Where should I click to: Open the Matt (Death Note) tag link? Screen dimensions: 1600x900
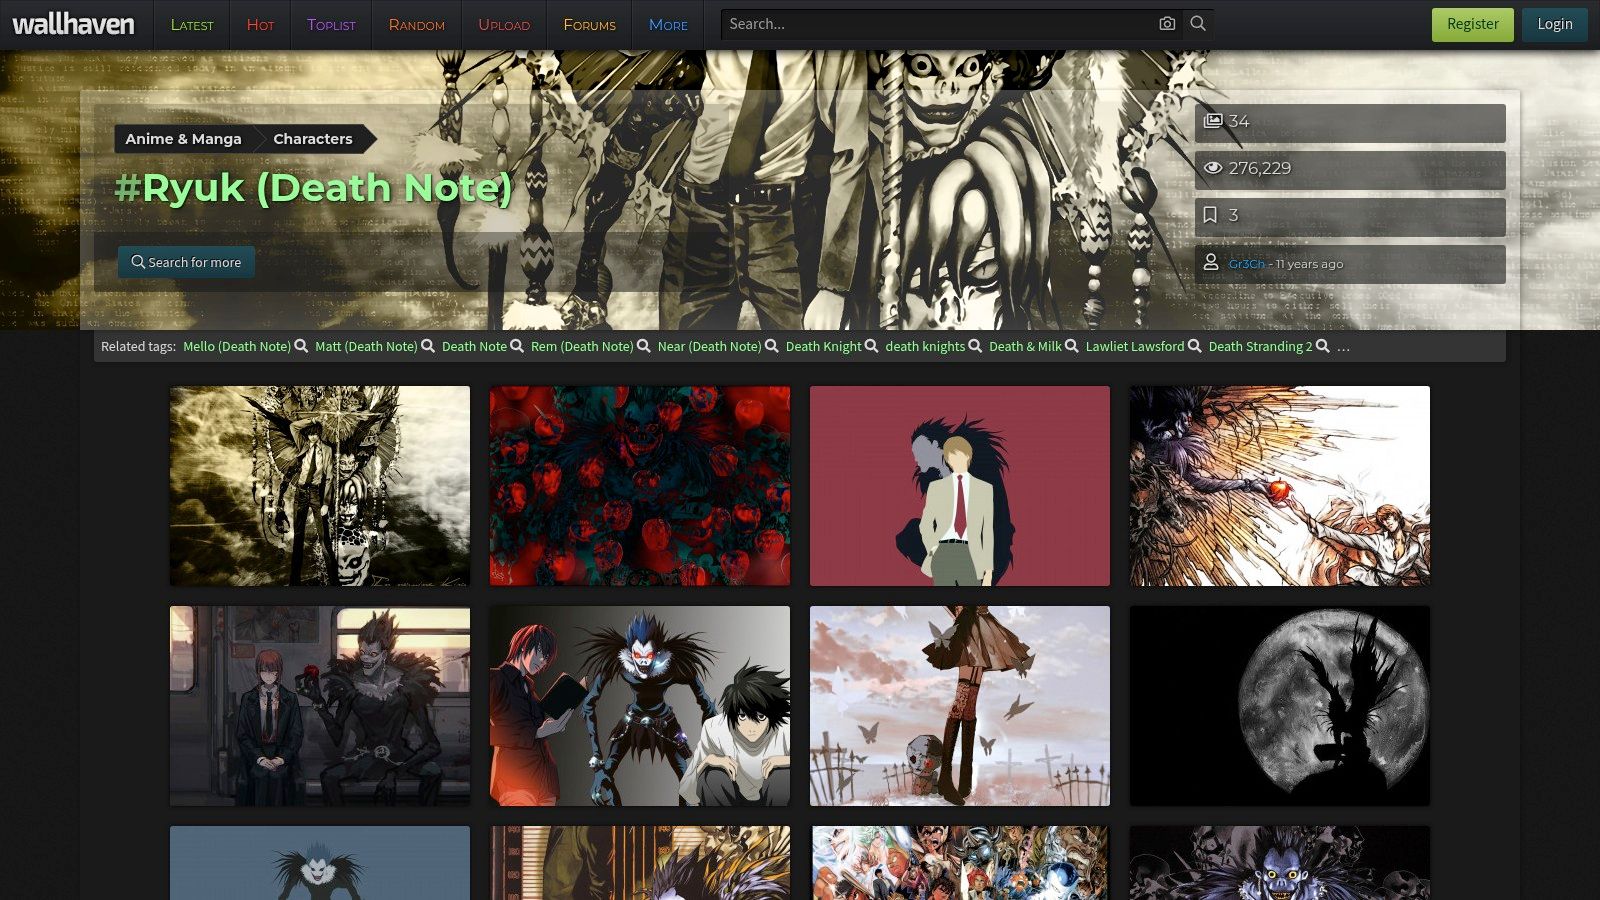[366, 346]
